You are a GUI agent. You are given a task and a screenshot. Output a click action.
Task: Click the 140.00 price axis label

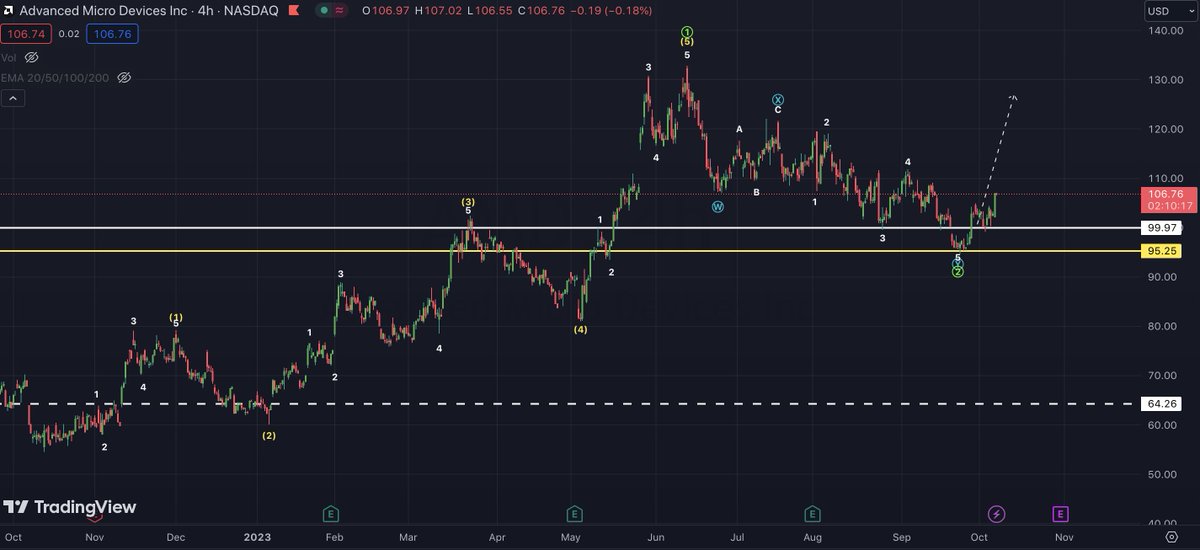[x=1164, y=31]
